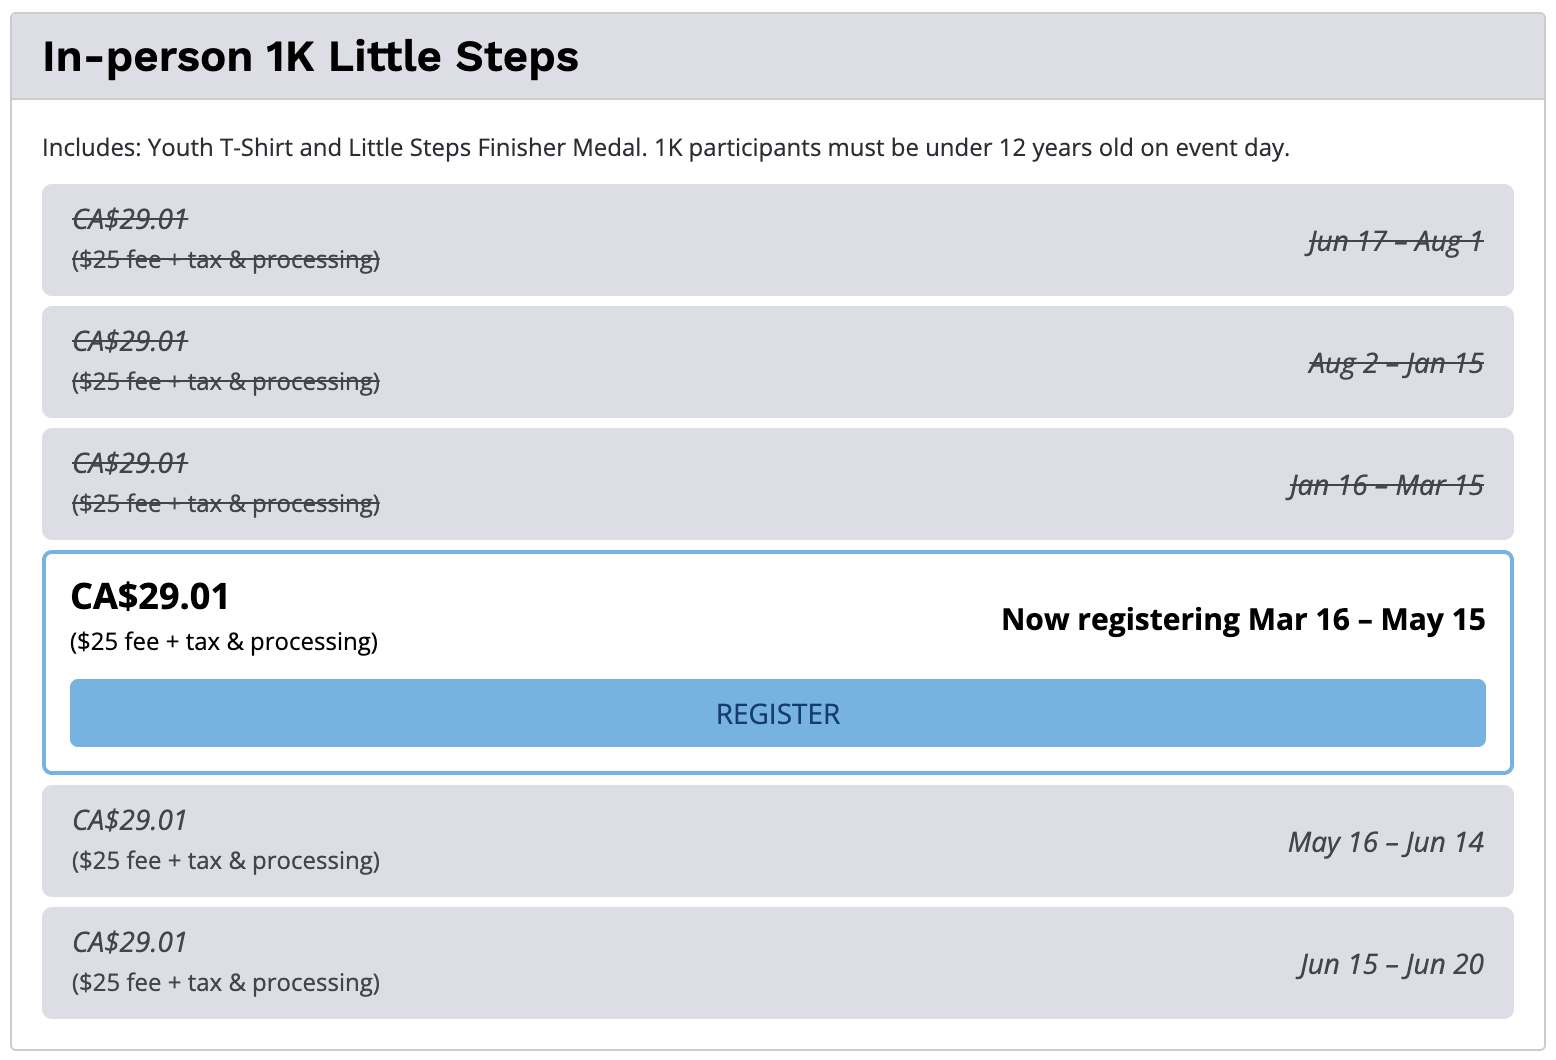Click the upcoming May 16 – Jun 14 date range
The height and width of the screenshot is (1060, 1556).
(x=1385, y=842)
